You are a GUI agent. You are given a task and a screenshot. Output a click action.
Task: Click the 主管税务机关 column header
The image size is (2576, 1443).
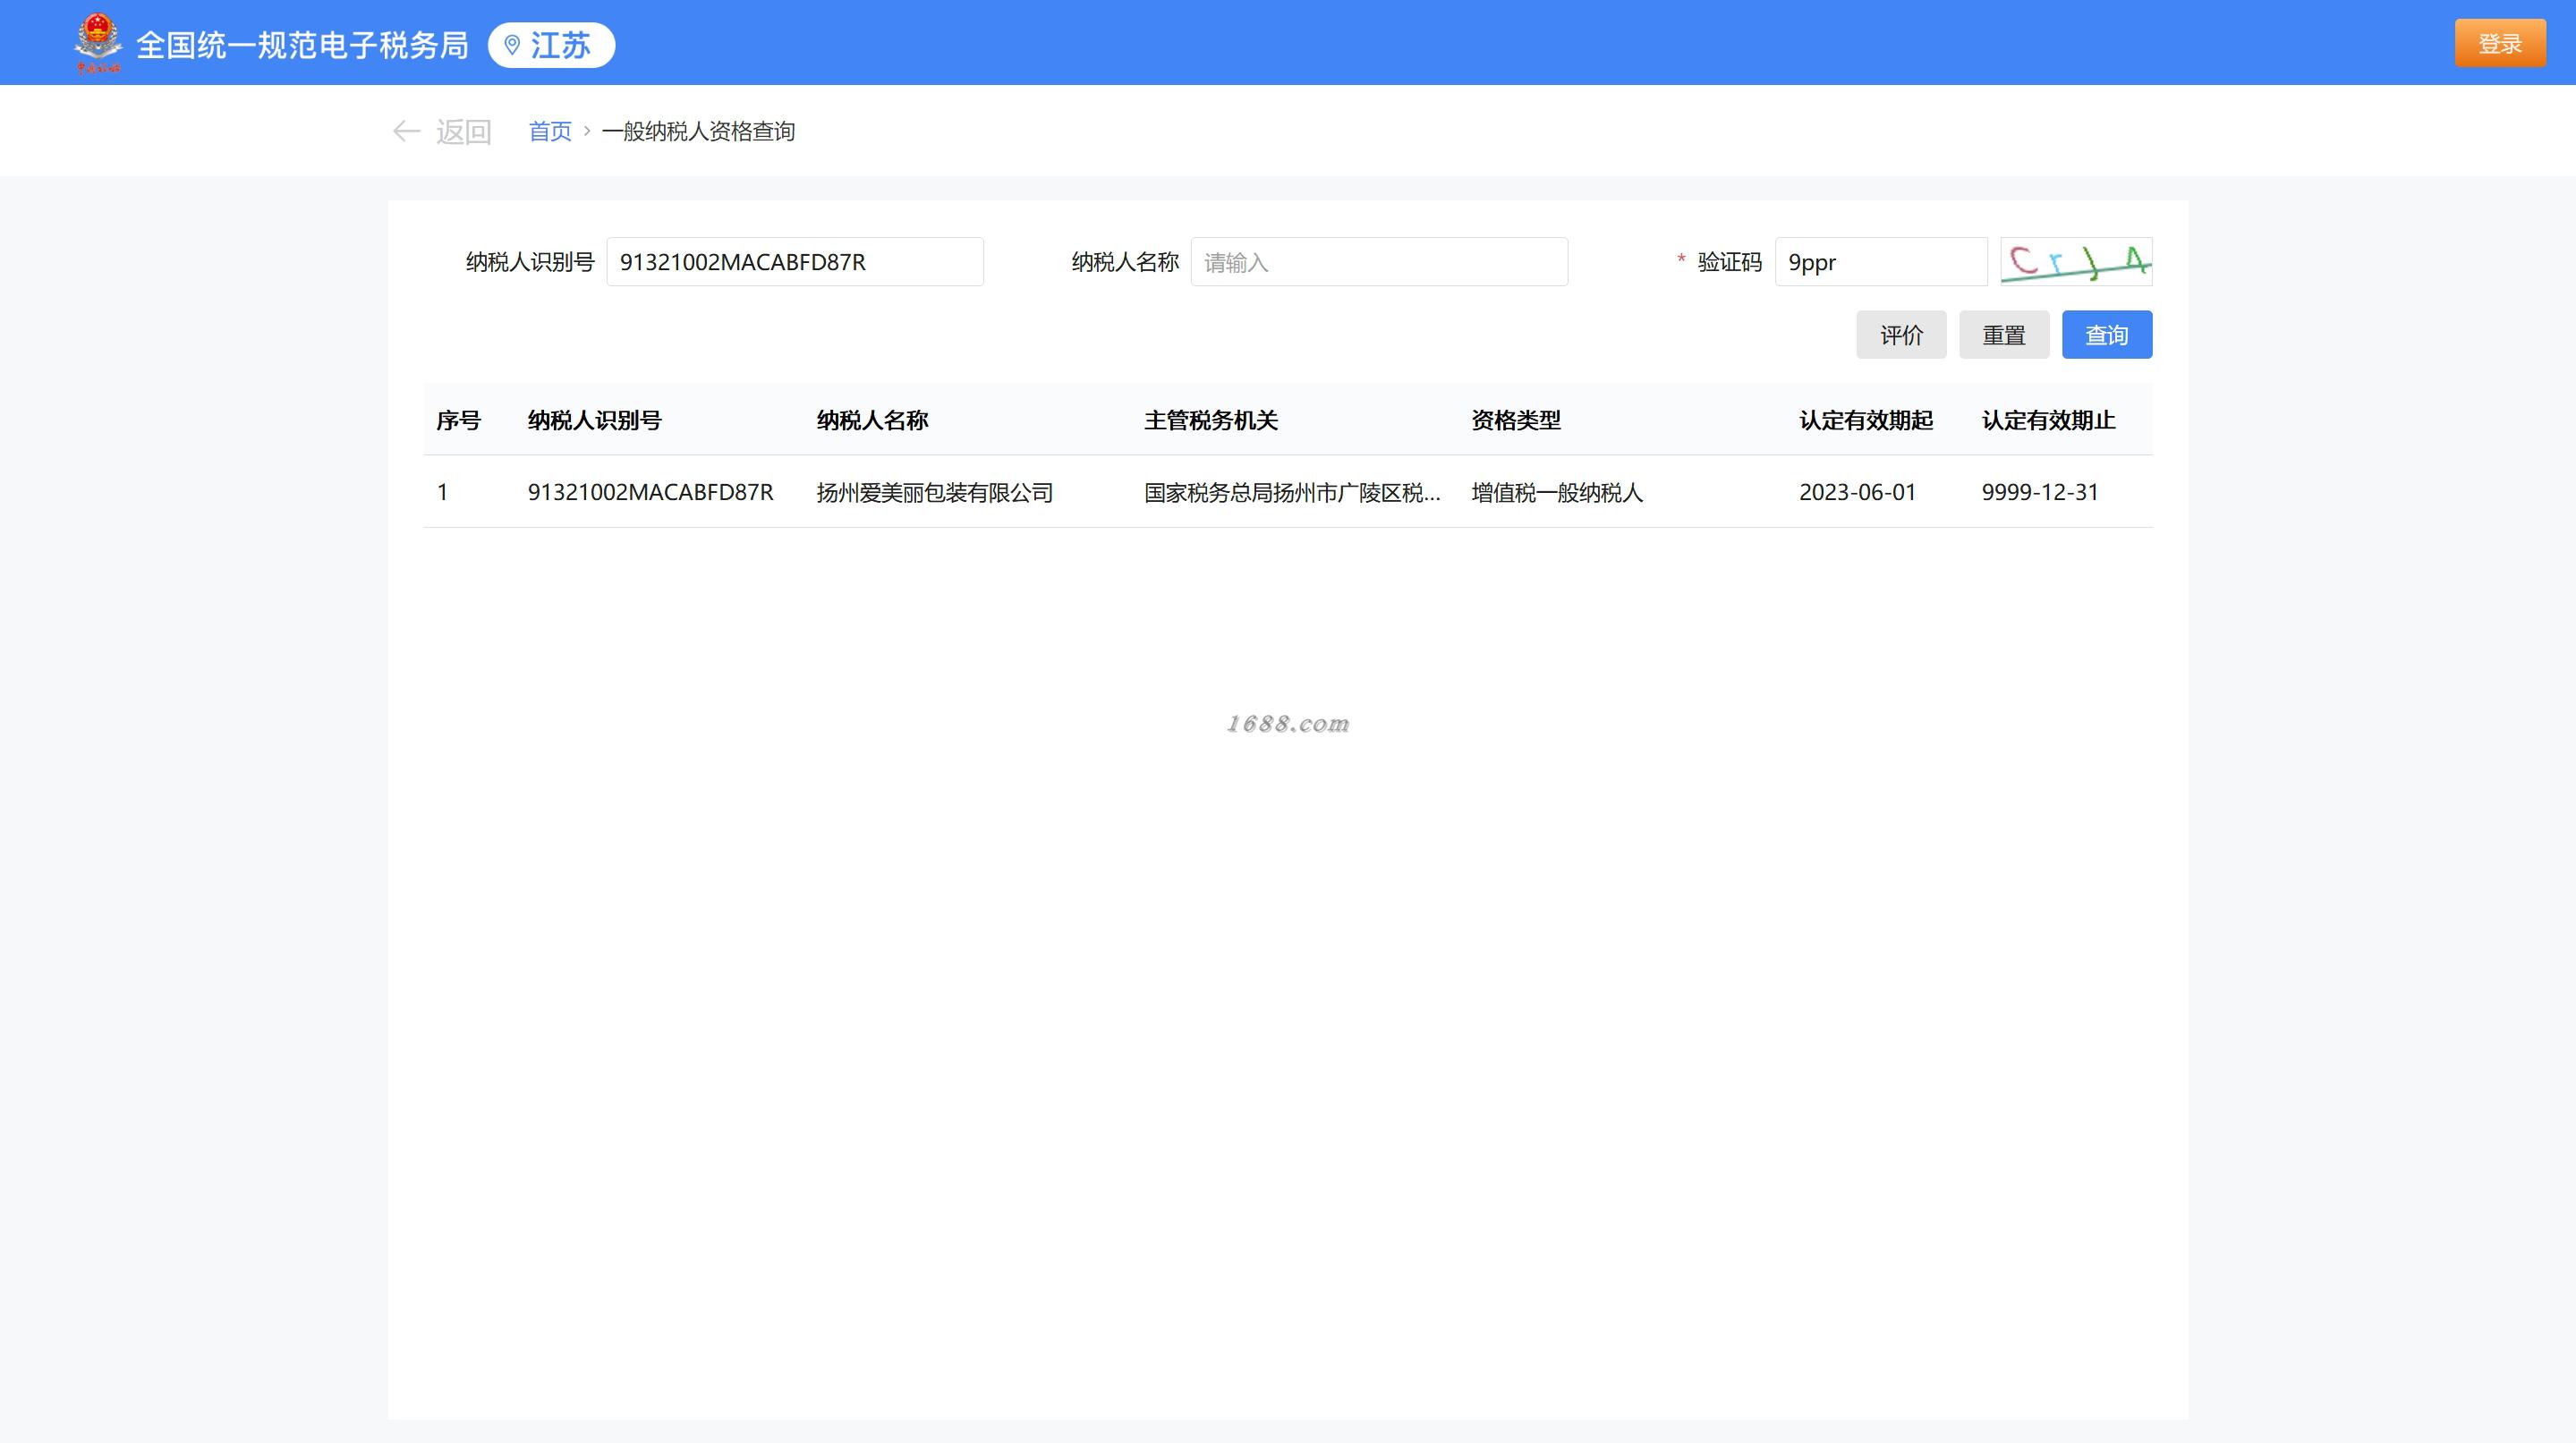click(1210, 420)
